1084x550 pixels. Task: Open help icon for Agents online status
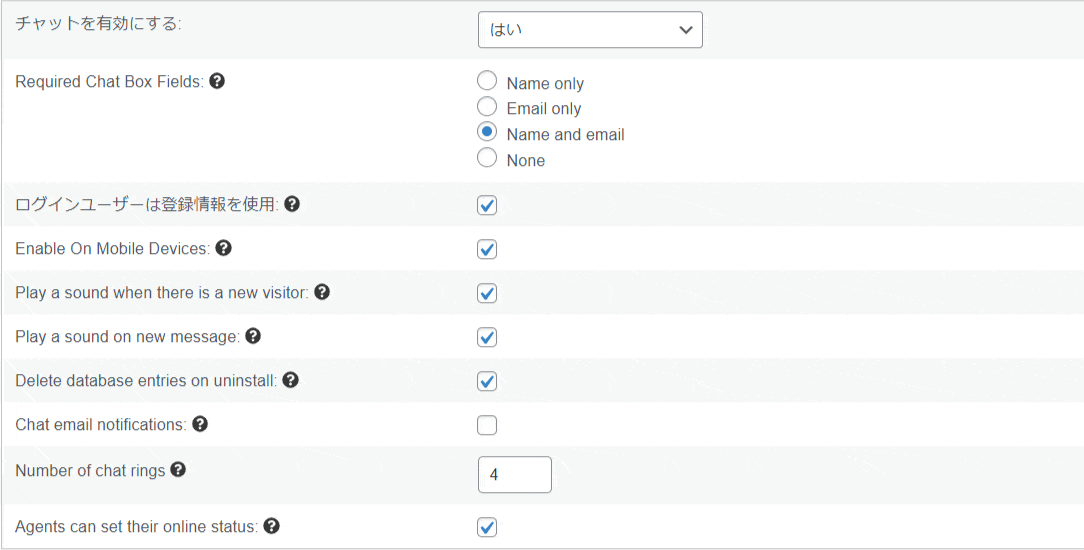[x=272, y=527]
